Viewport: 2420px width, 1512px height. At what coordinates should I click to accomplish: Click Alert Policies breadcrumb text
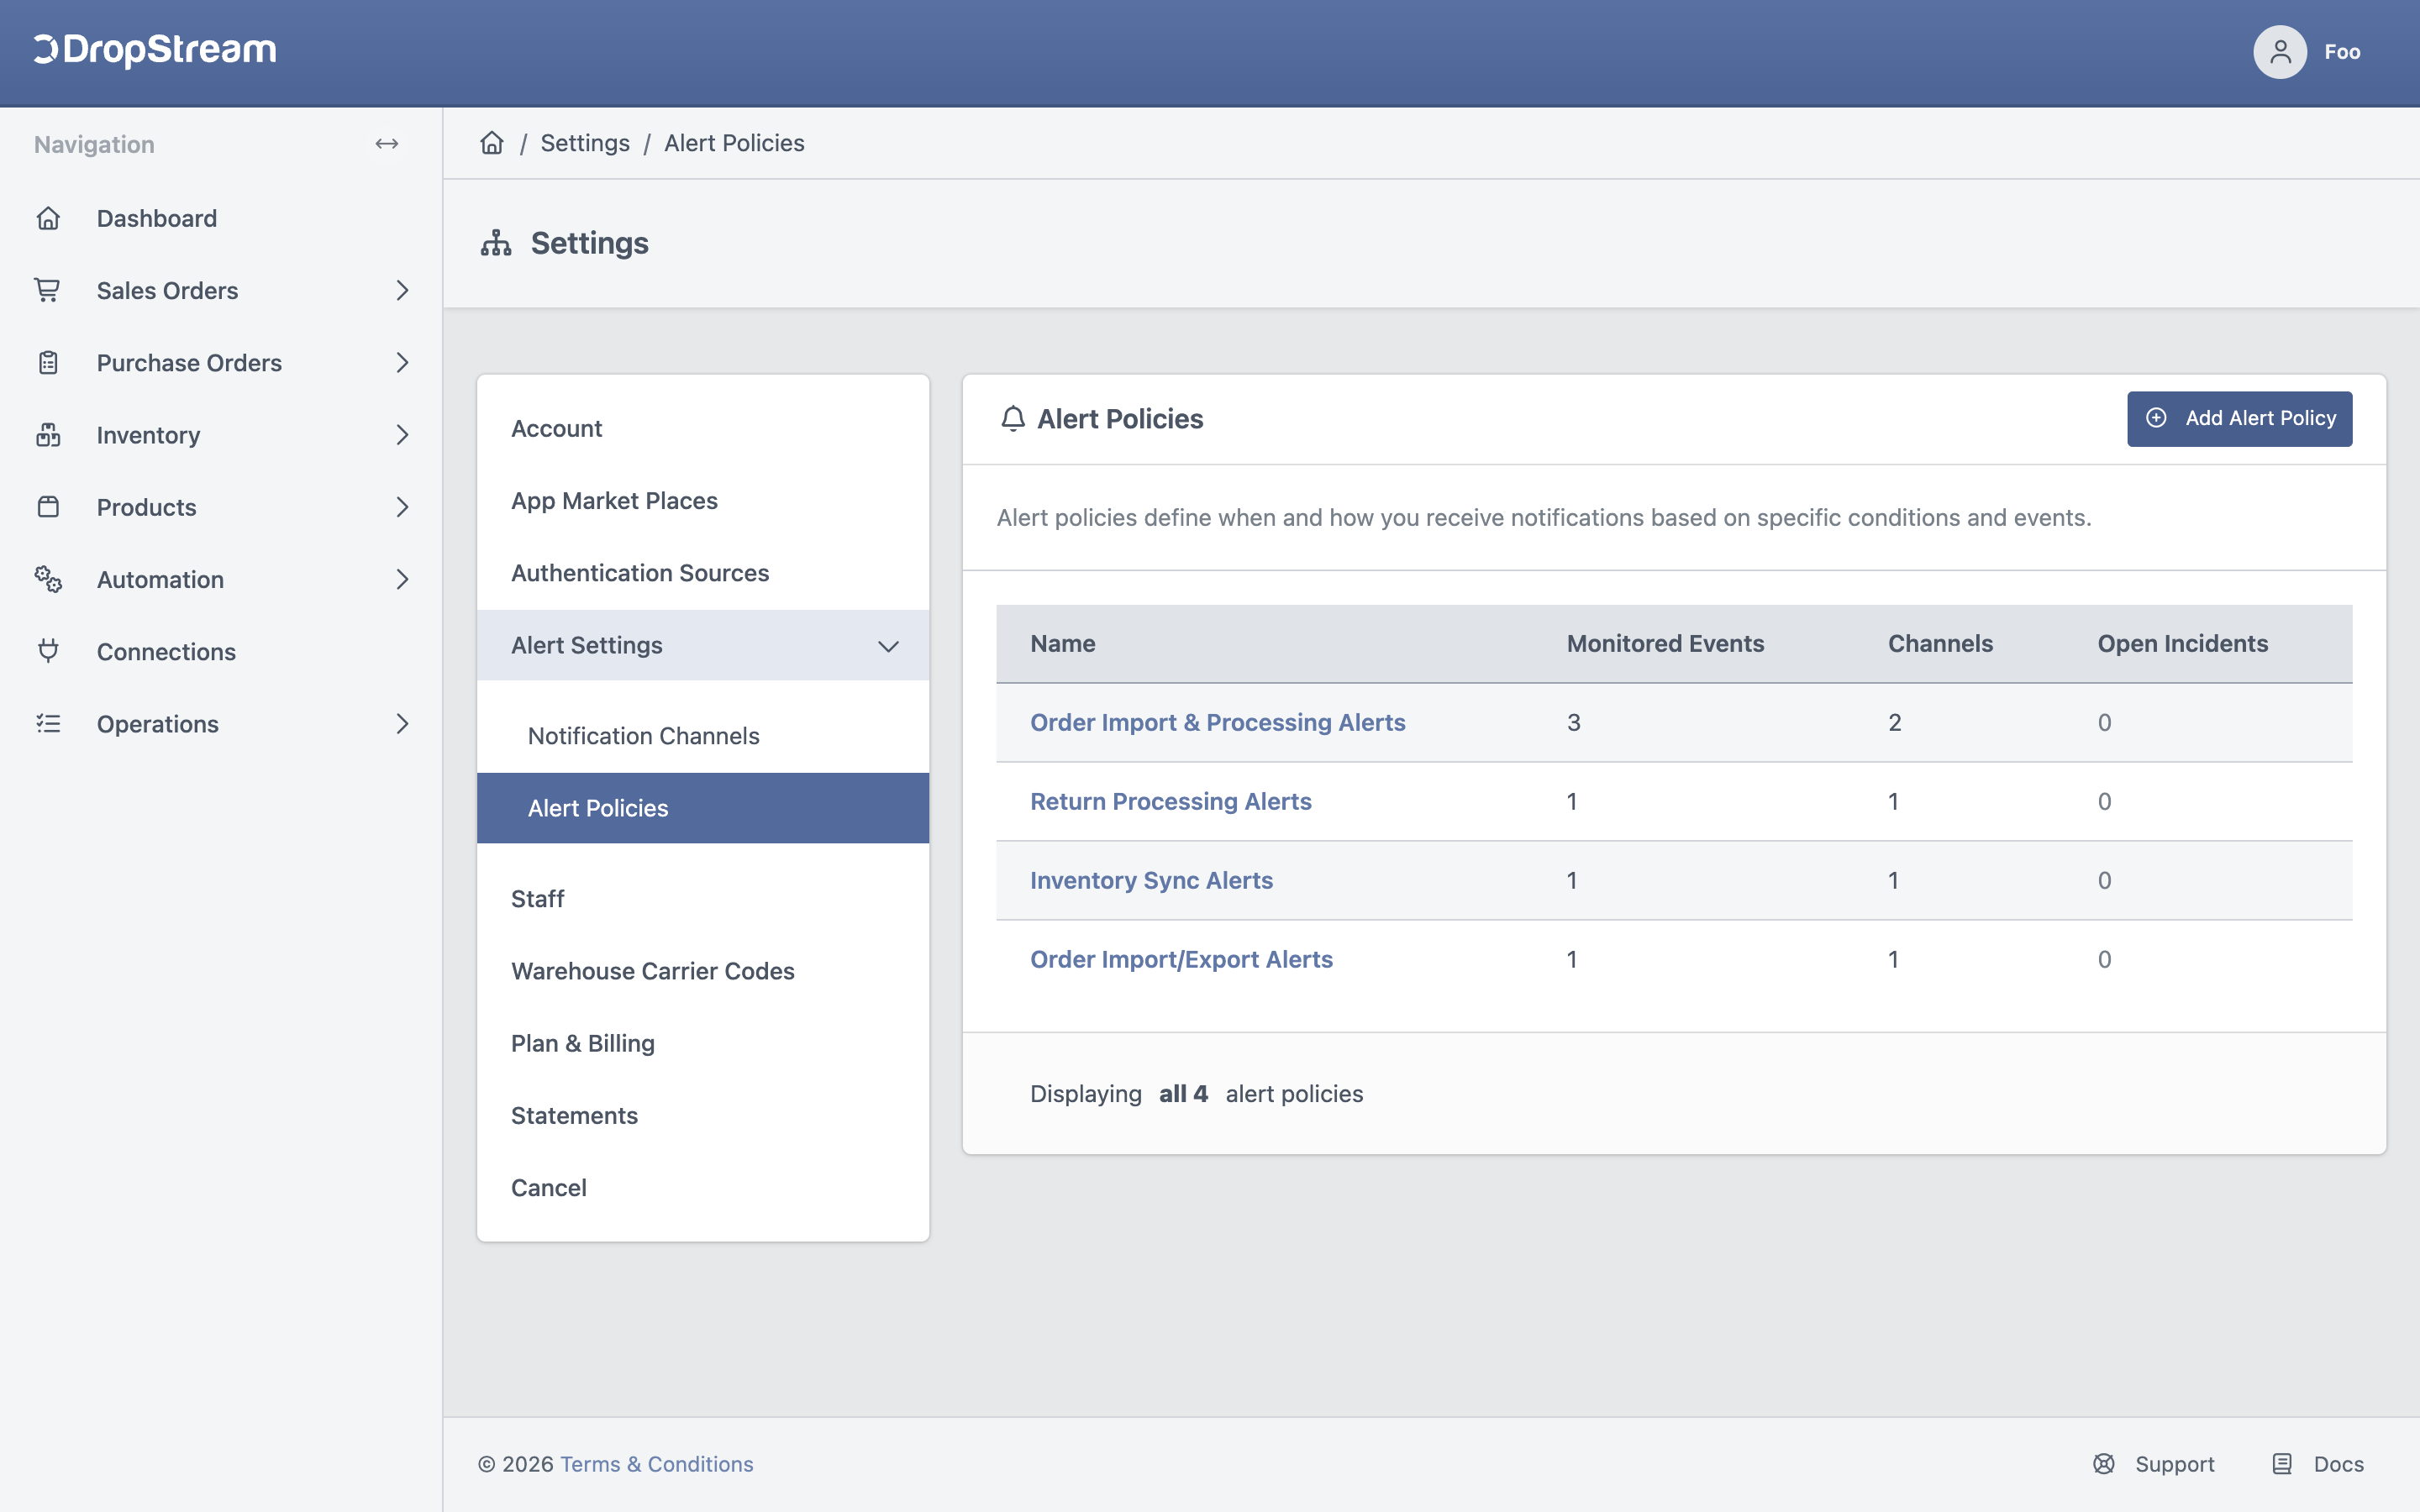(x=734, y=143)
